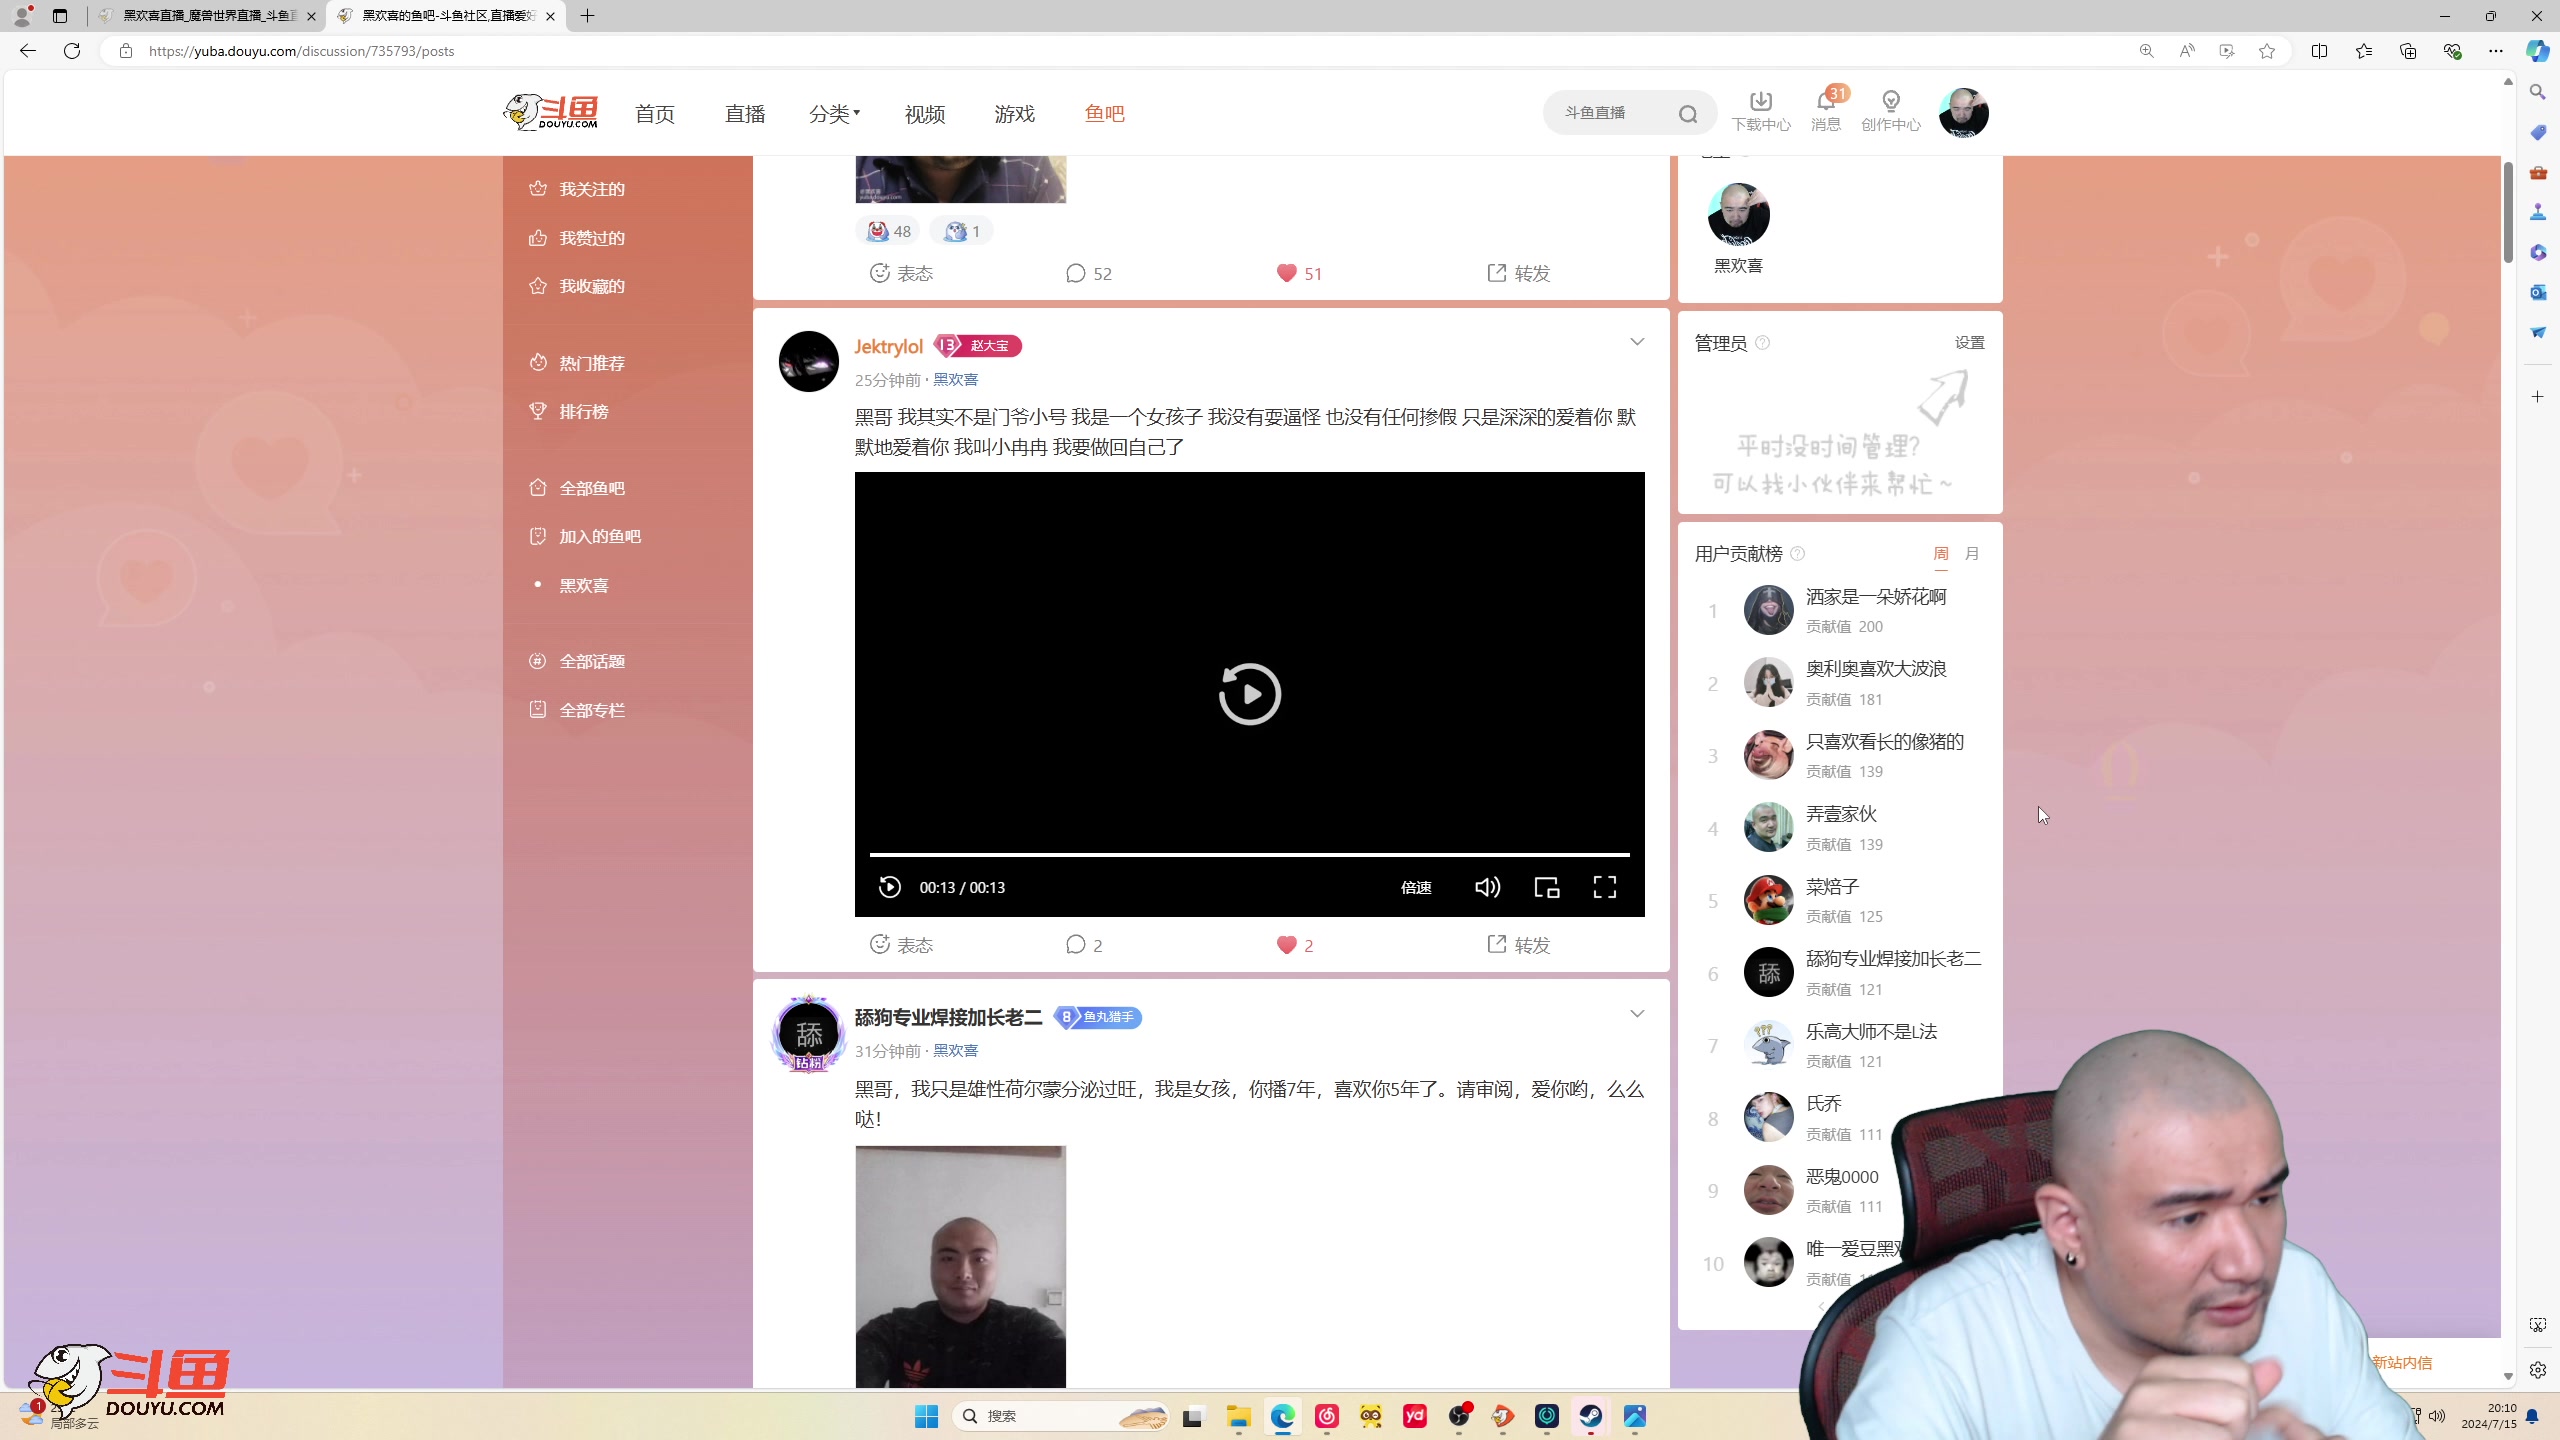The width and height of the screenshot is (2560, 1440).
Task: Open the 直播 navigation item
Action: [745, 114]
